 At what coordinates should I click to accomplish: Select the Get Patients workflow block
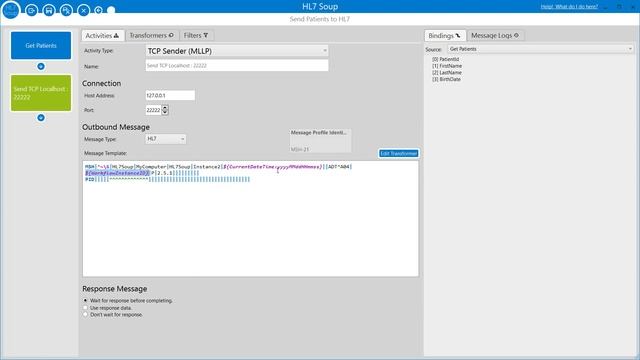click(41, 45)
